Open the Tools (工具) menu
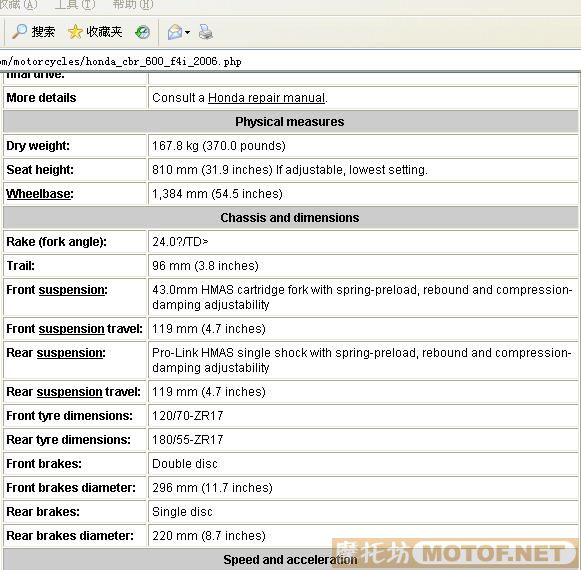Viewport: 581px width, 570px height. (75, 4)
